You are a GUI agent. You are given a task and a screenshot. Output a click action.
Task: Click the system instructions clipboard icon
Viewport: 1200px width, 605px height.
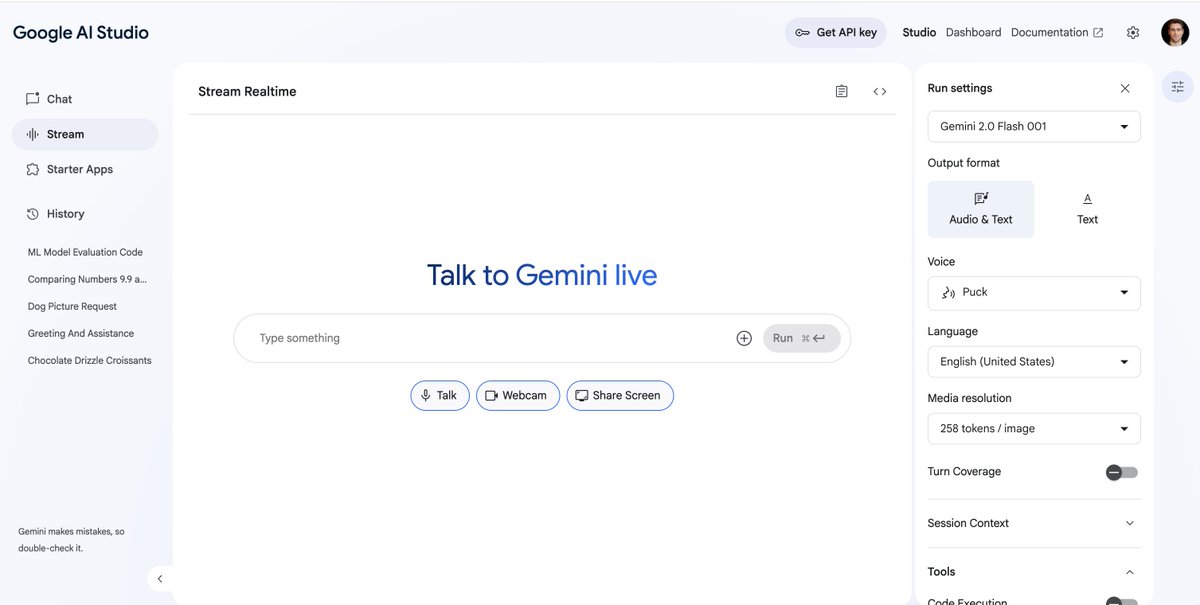(841, 90)
